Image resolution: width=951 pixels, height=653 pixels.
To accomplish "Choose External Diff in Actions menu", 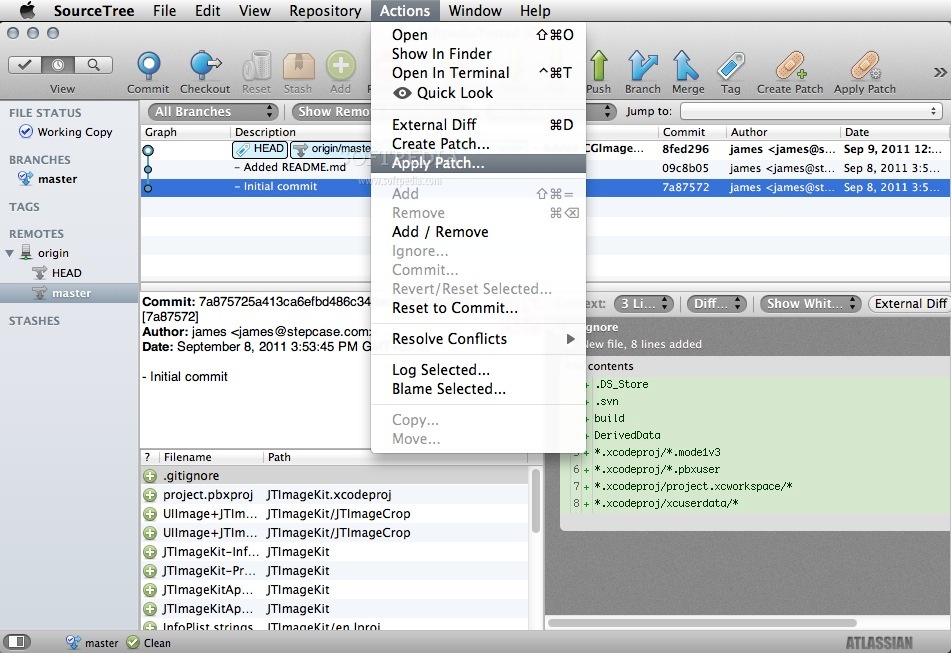I will pos(478,125).
